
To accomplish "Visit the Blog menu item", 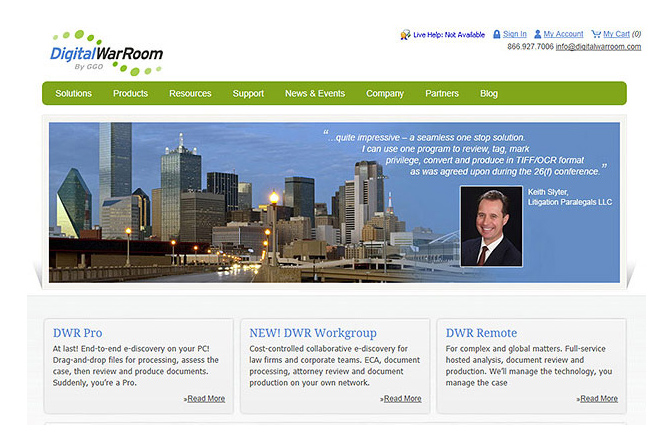I will (489, 93).
